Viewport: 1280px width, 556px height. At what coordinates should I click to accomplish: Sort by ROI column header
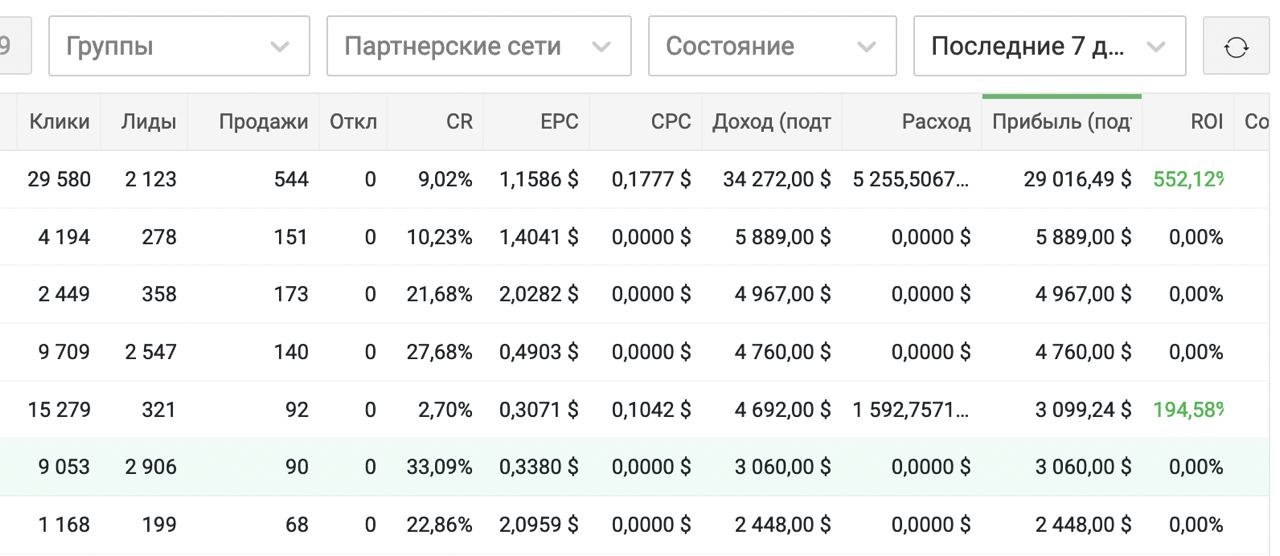click(x=1207, y=122)
